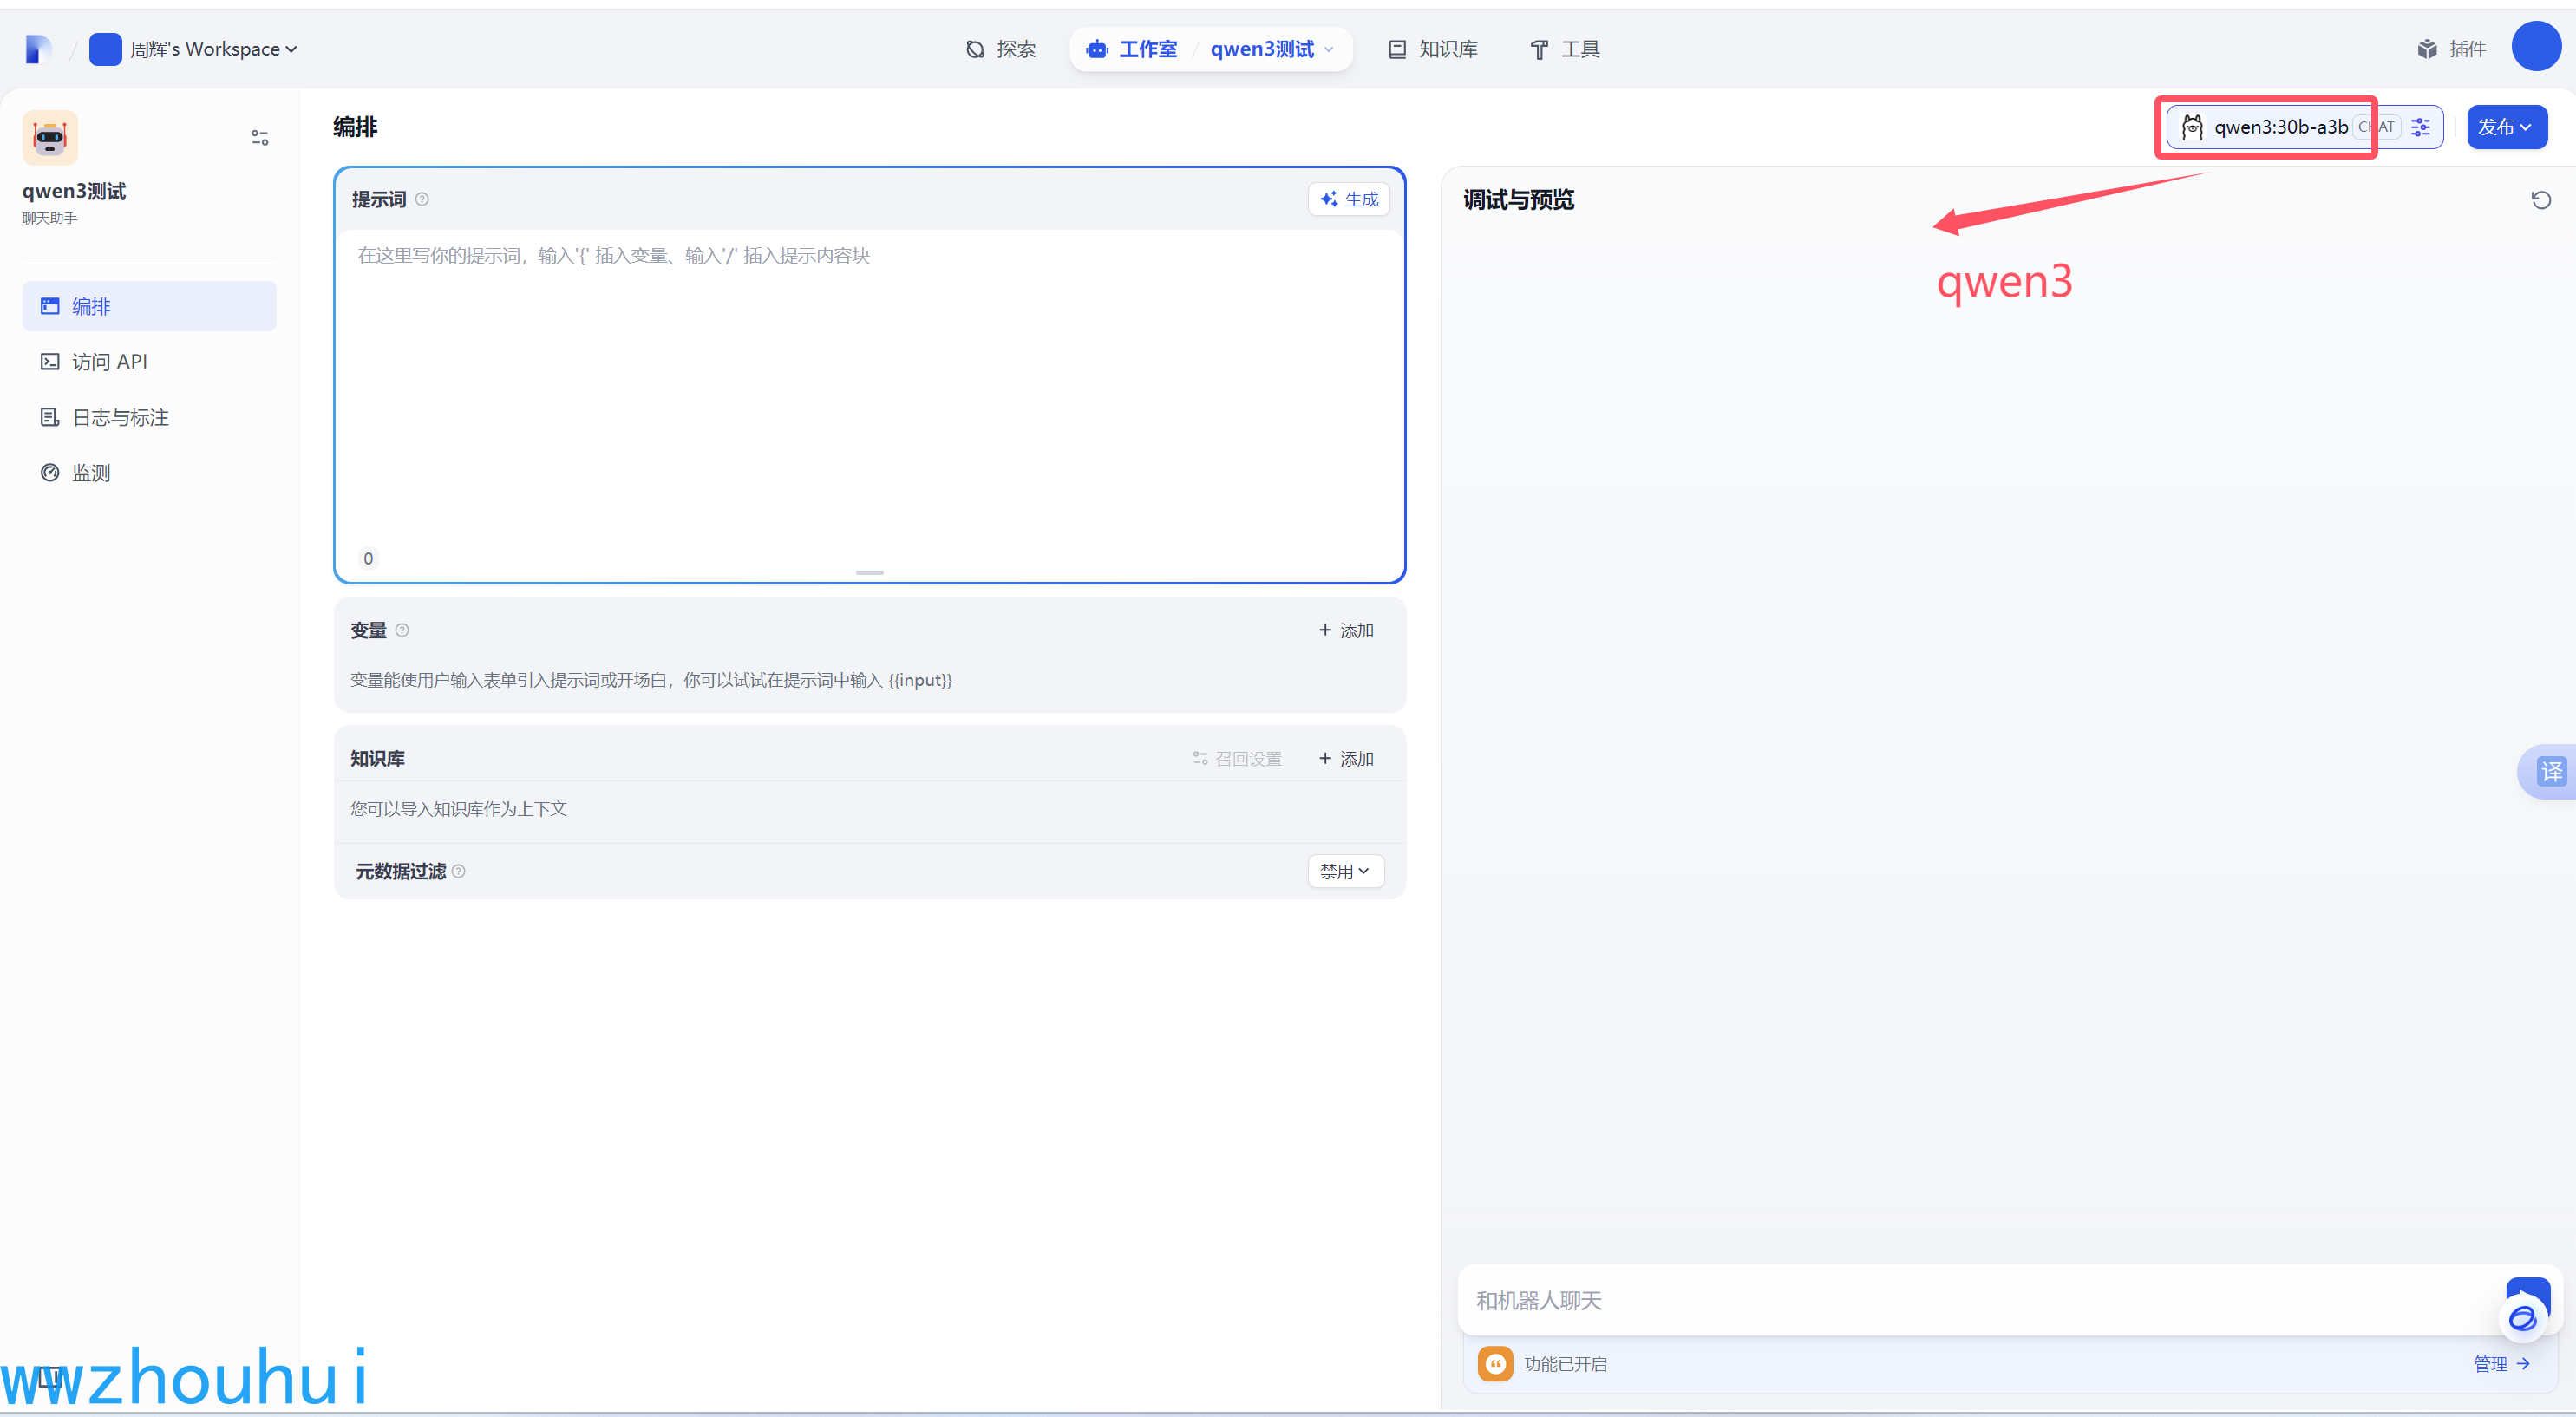The height and width of the screenshot is (1417, 2576).
Task: Select 访问 API in sidebar
Action: (x=109, y=362)
